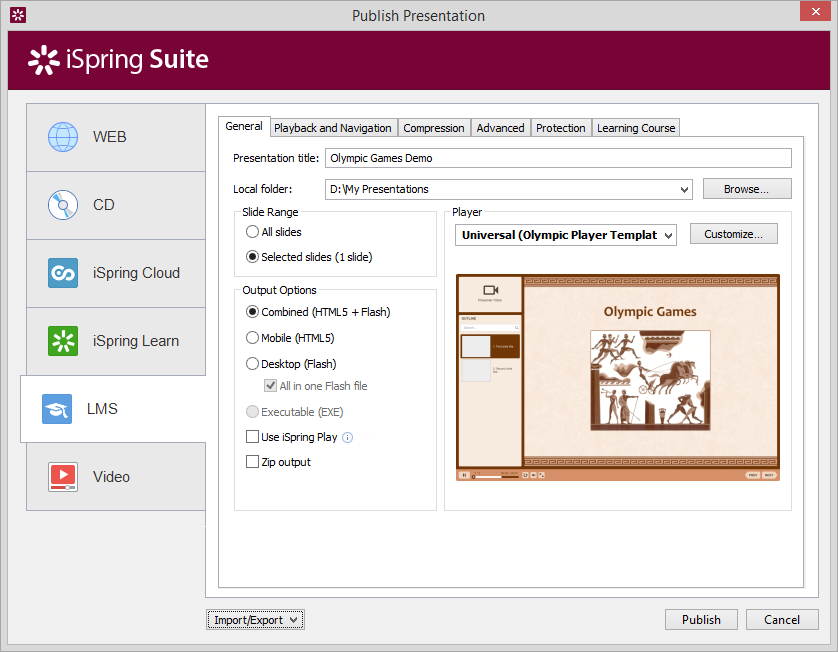
Task: Select the All slides radio button
Action: pyautogui.click(x=253, y=232)
